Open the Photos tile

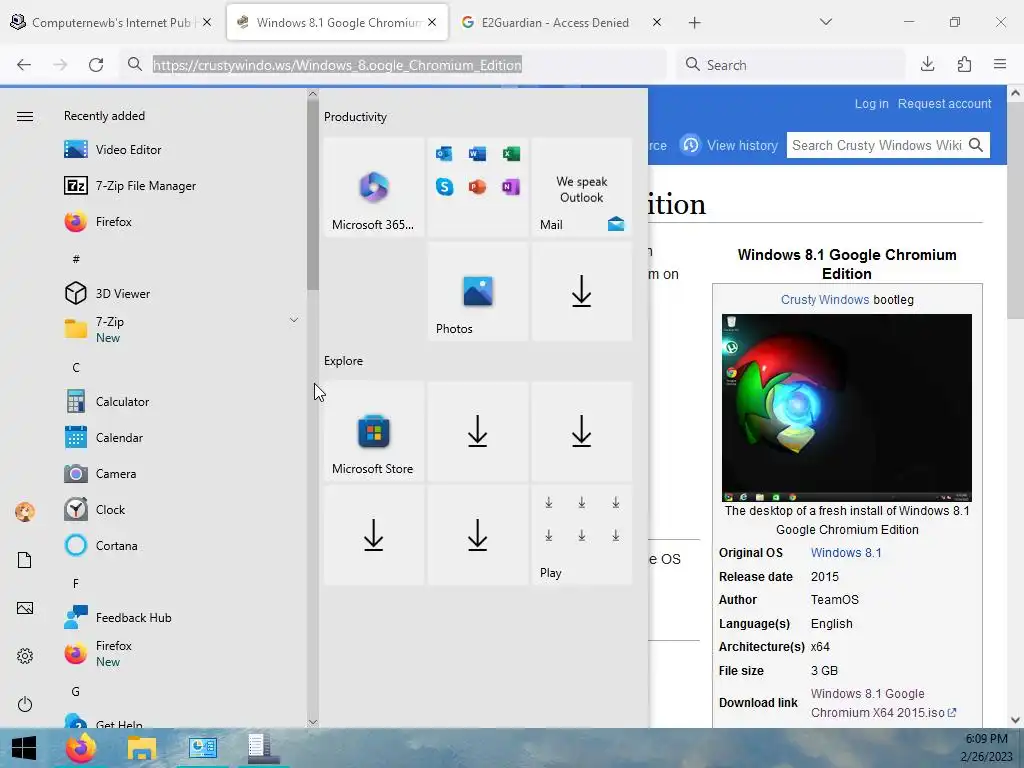pyautogui.click(x=477, y=291)
